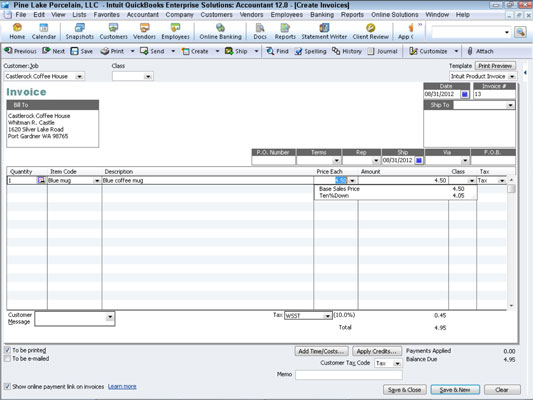The image size is (533, 400).
Task: Open the Vendors menu
Action: click(x=251, y=15)
